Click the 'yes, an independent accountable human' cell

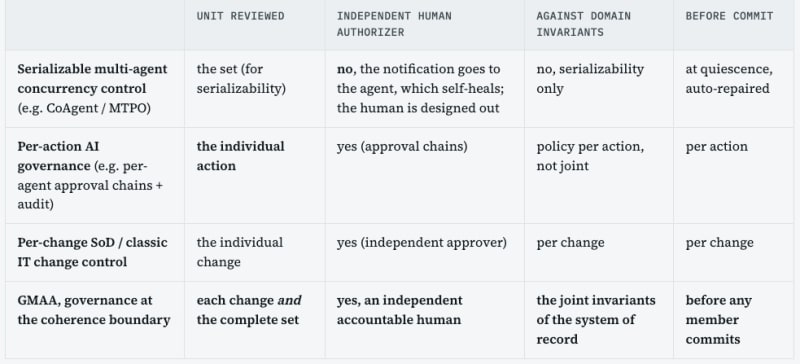399,310
